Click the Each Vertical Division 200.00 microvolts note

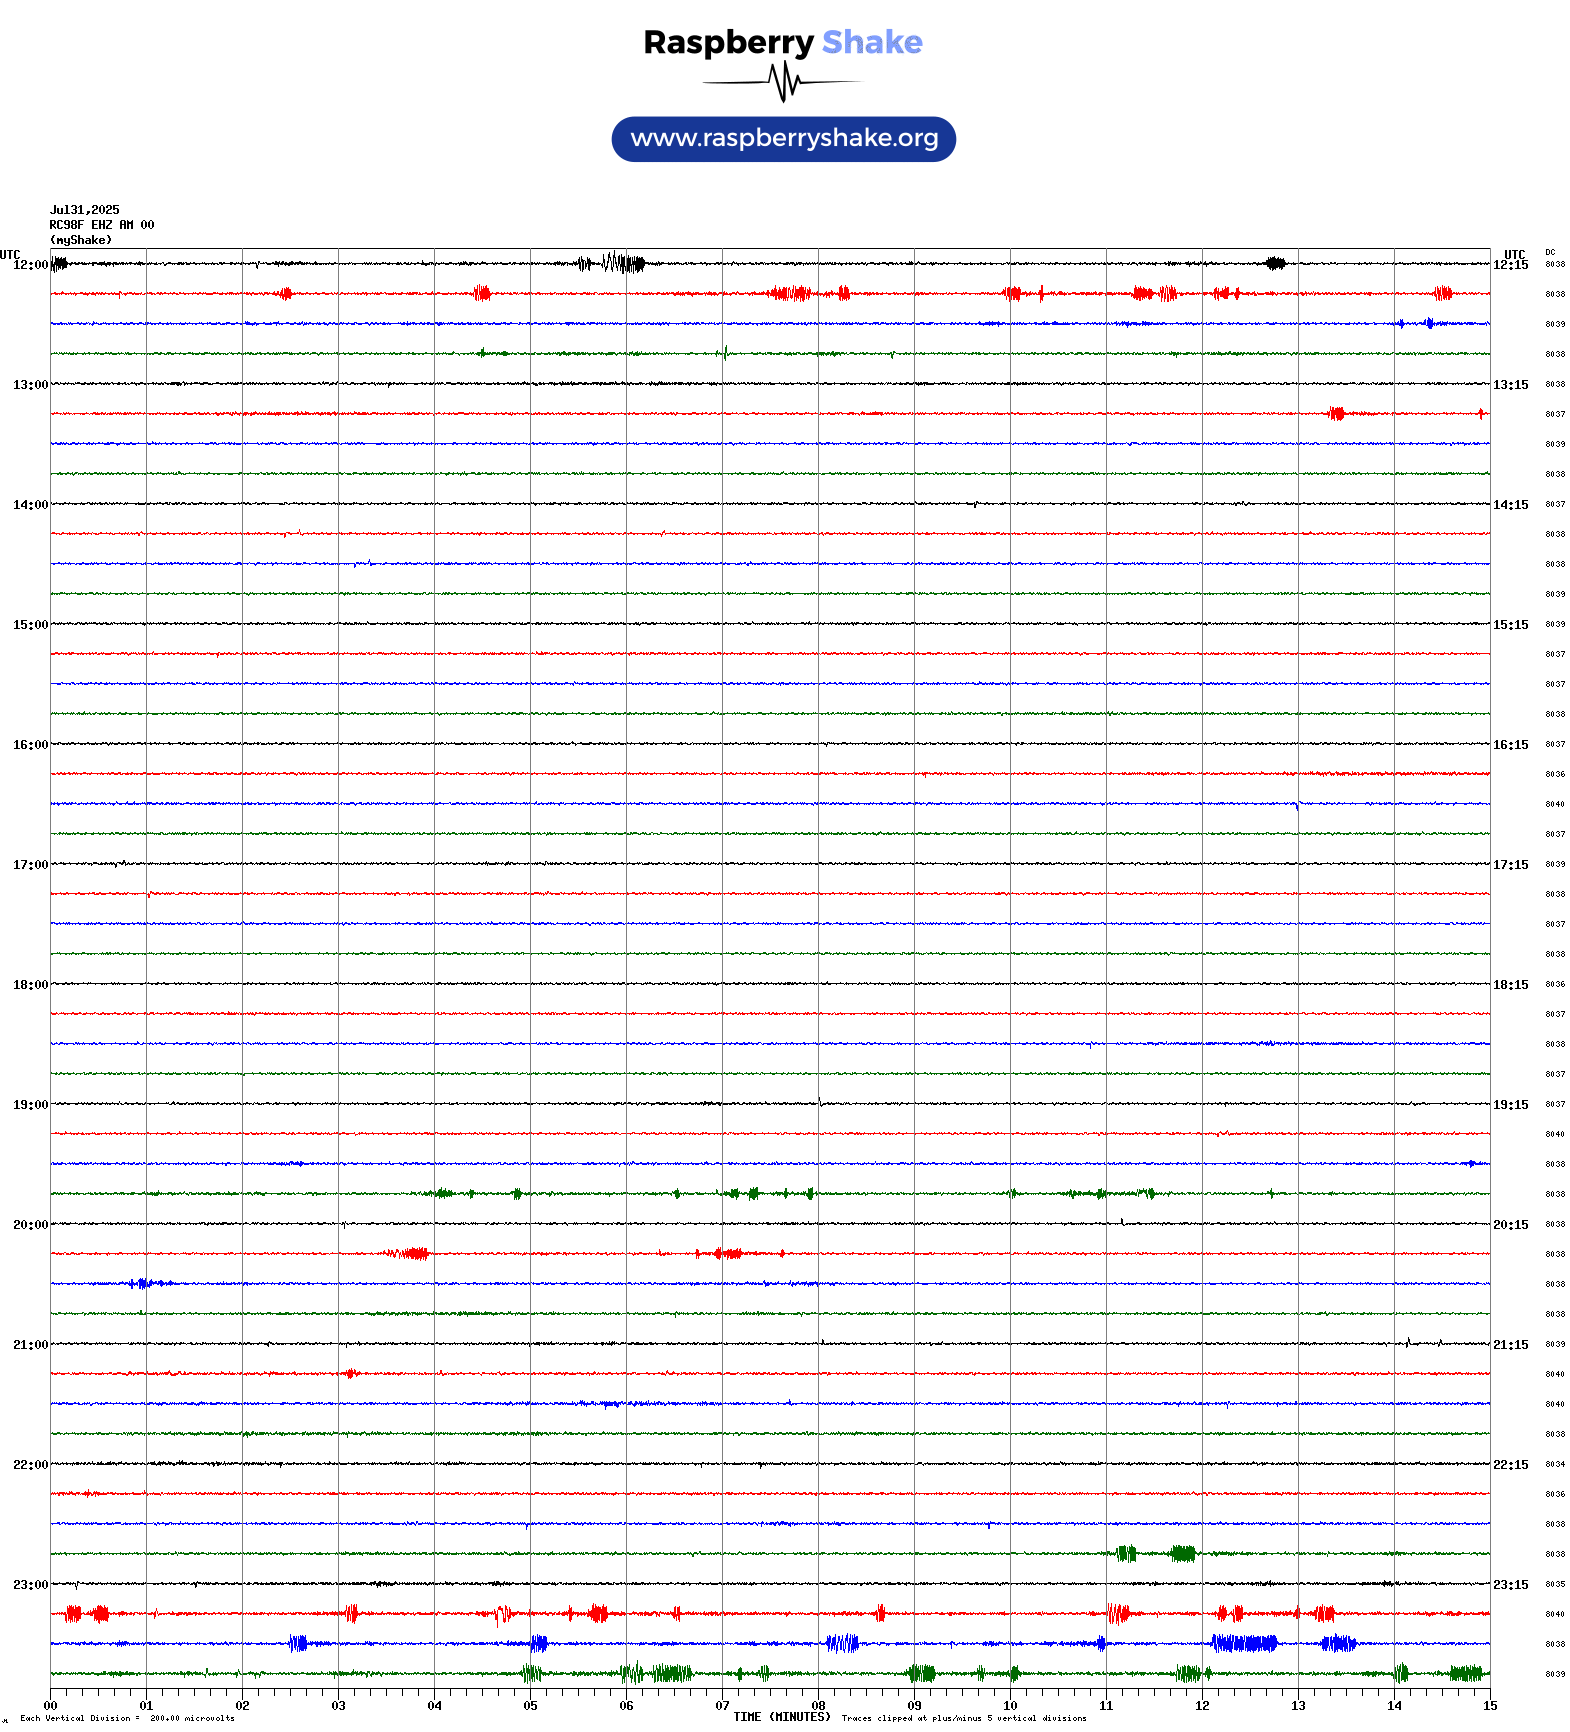[x=127, y=1719]
